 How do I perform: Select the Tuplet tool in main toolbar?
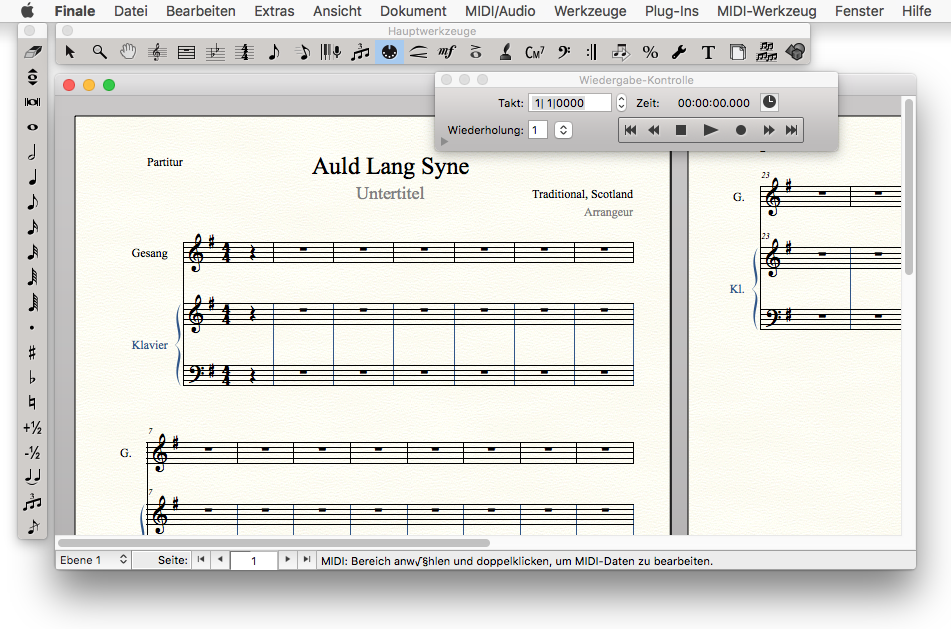pos(360,52)
